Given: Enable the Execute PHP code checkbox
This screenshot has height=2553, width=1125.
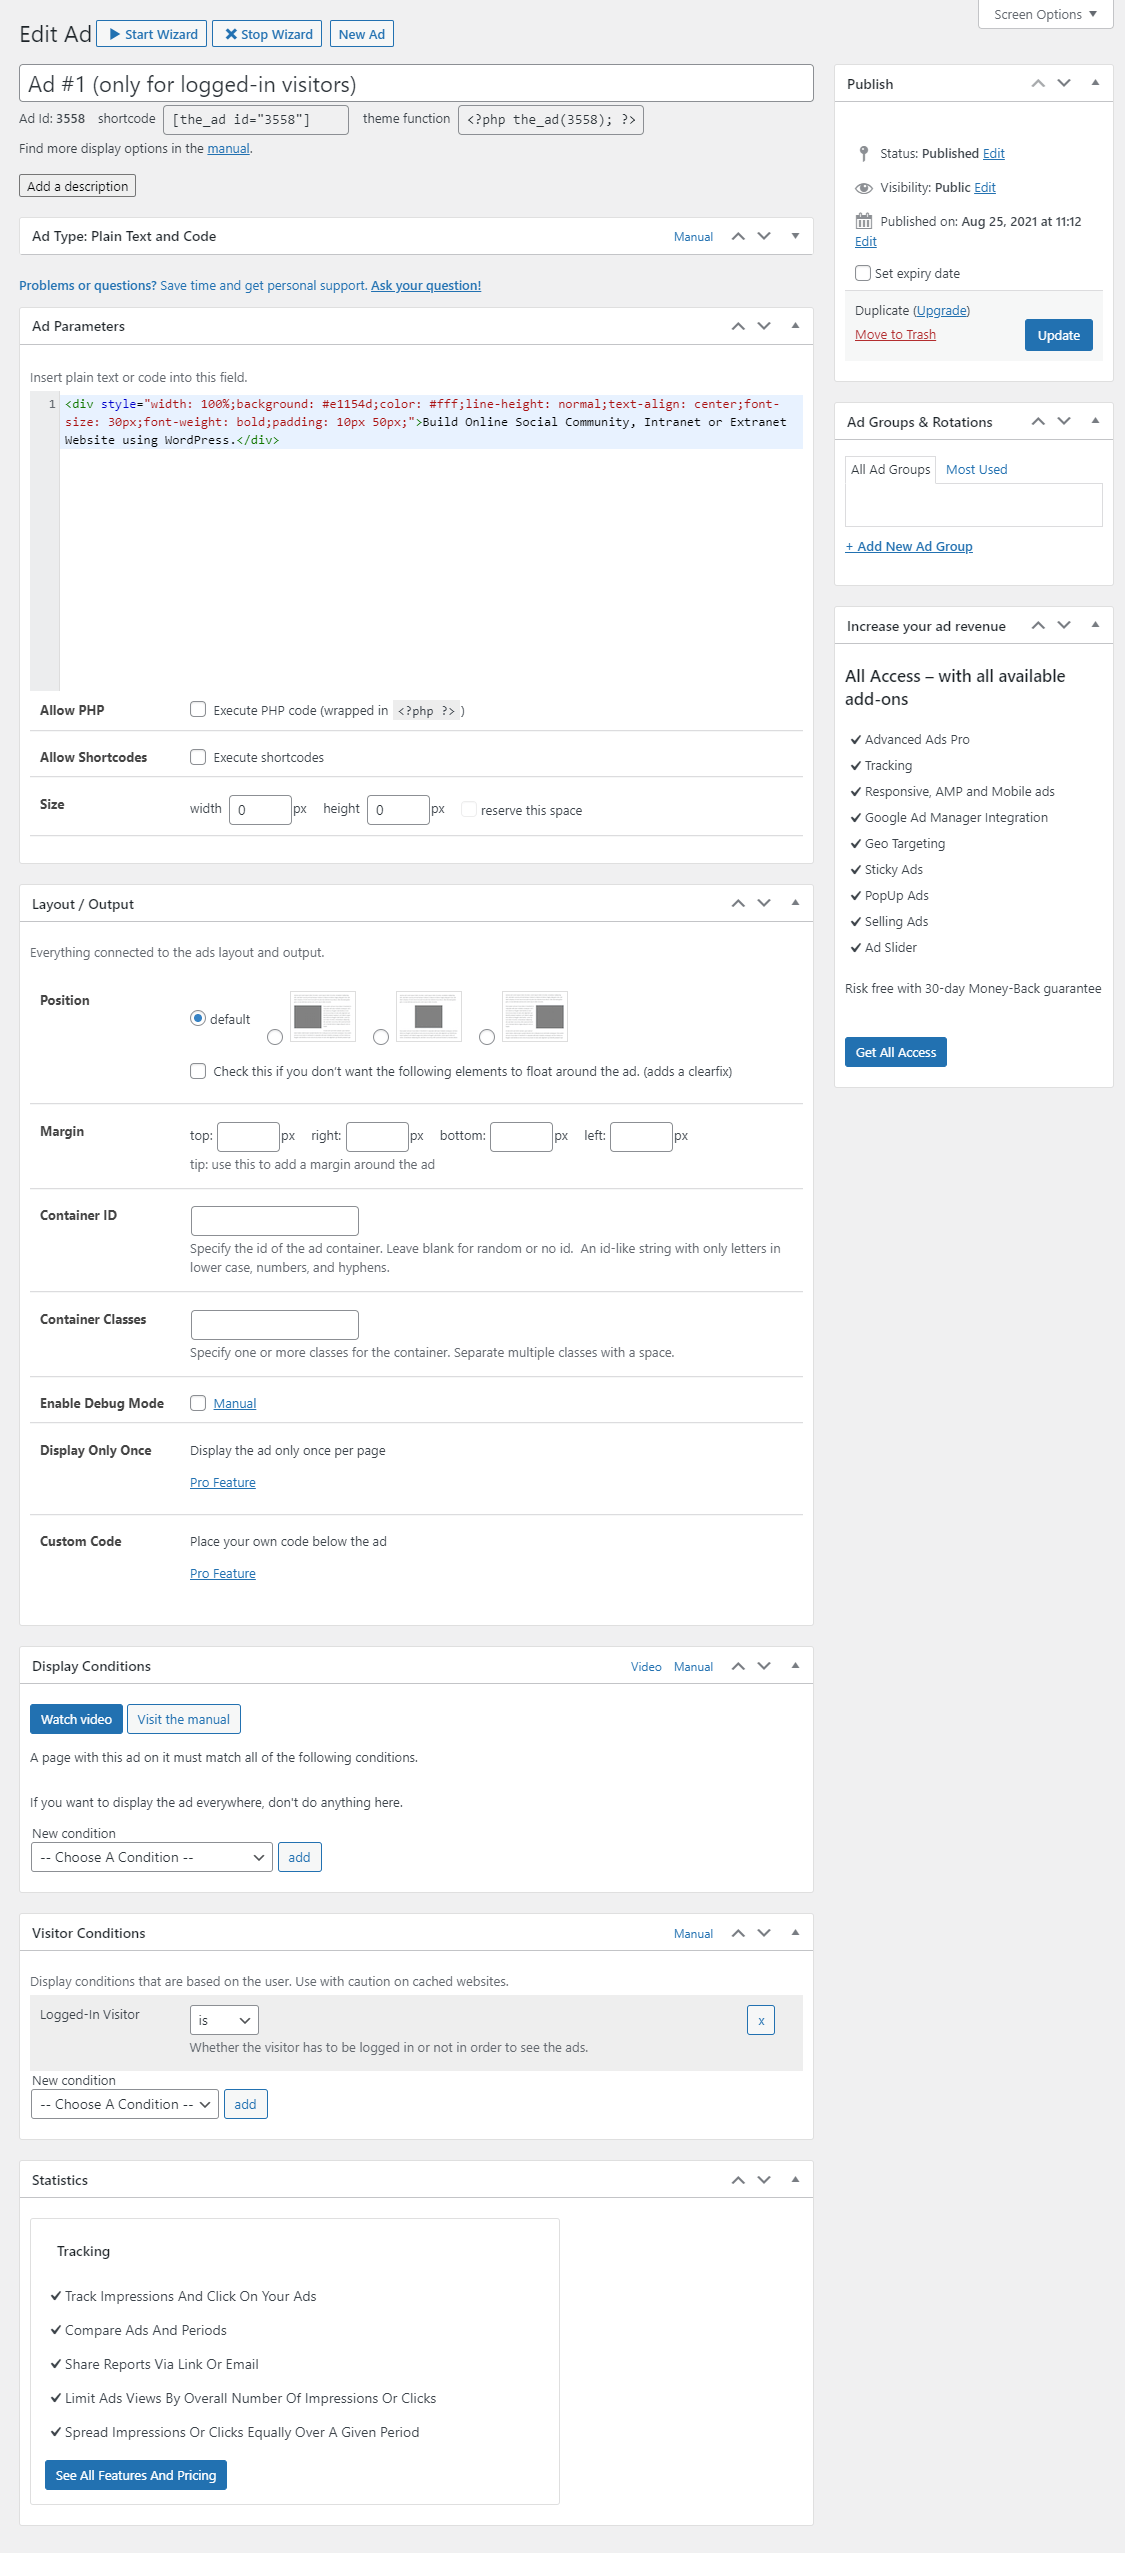Looking at the screenshot, I should pos(198,710).
